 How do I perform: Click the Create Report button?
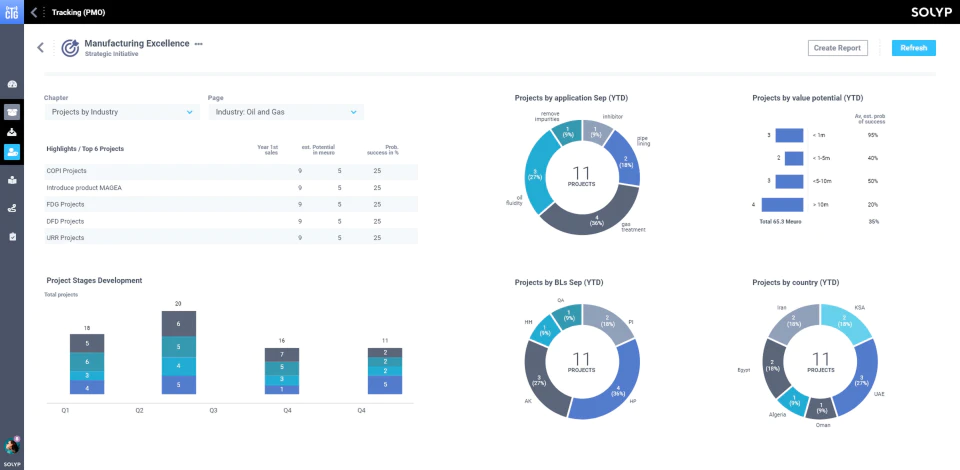click(x=838, y=48)
